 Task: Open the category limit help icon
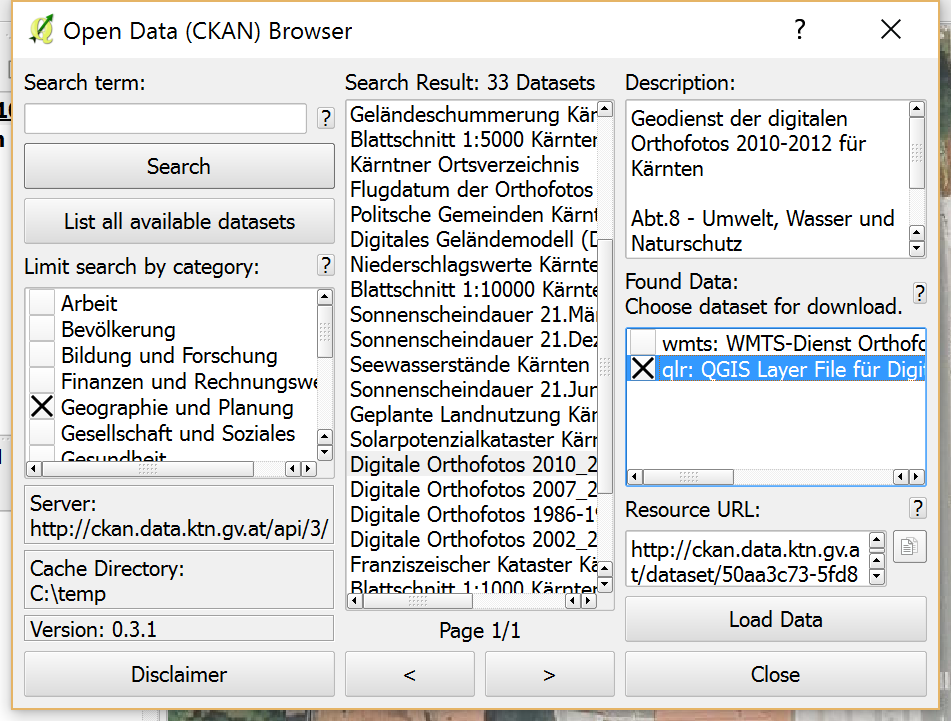[x=325, y=265]
